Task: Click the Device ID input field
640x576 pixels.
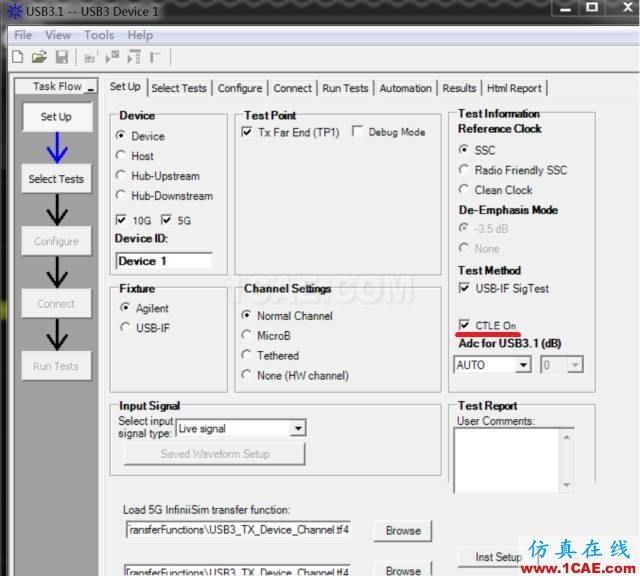Action: pos(164,261)
